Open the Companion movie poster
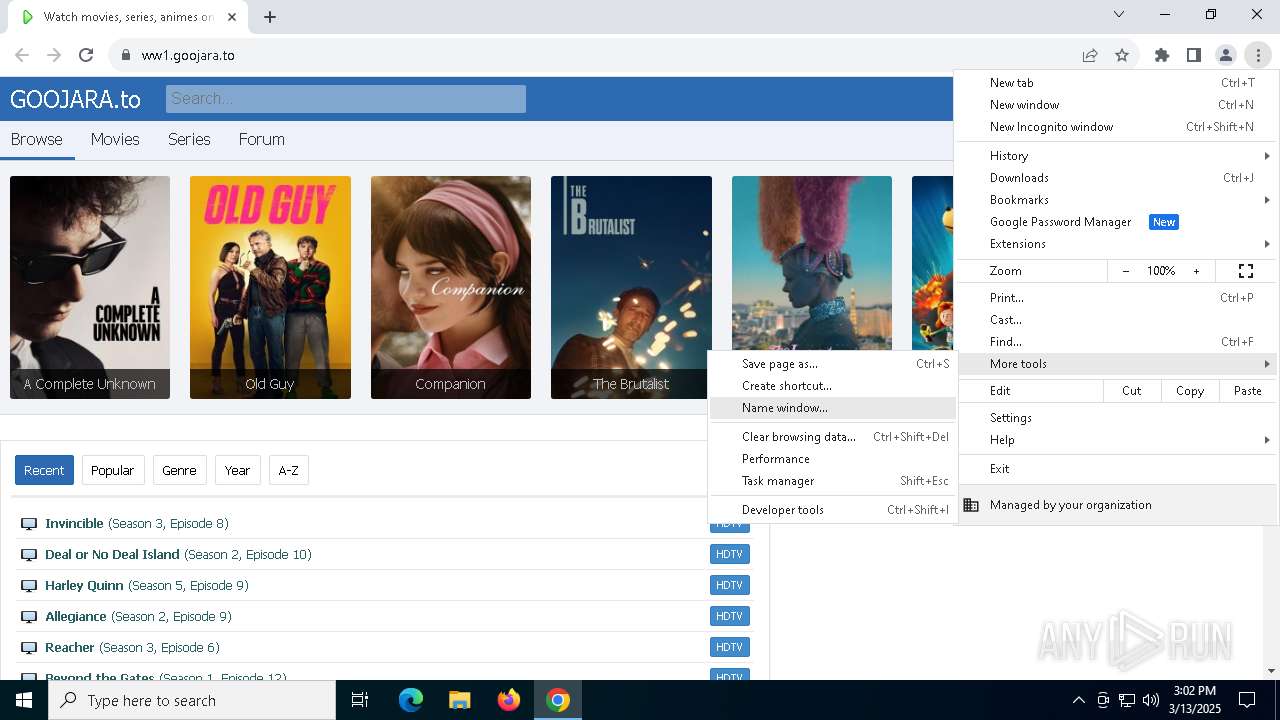Screen dimensions: 1280x720 click(451, 287)
